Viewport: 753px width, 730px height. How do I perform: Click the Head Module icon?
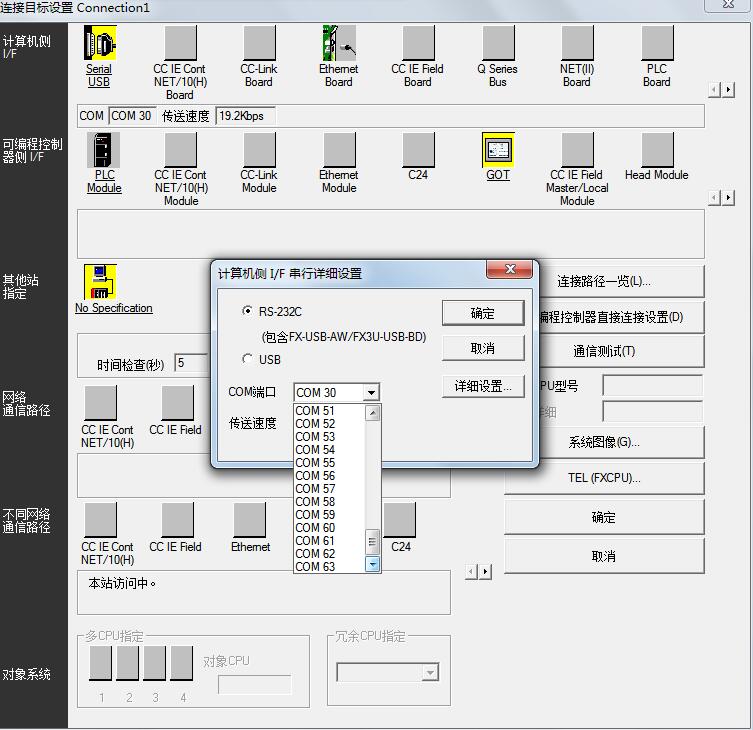(x=657, y=150)
